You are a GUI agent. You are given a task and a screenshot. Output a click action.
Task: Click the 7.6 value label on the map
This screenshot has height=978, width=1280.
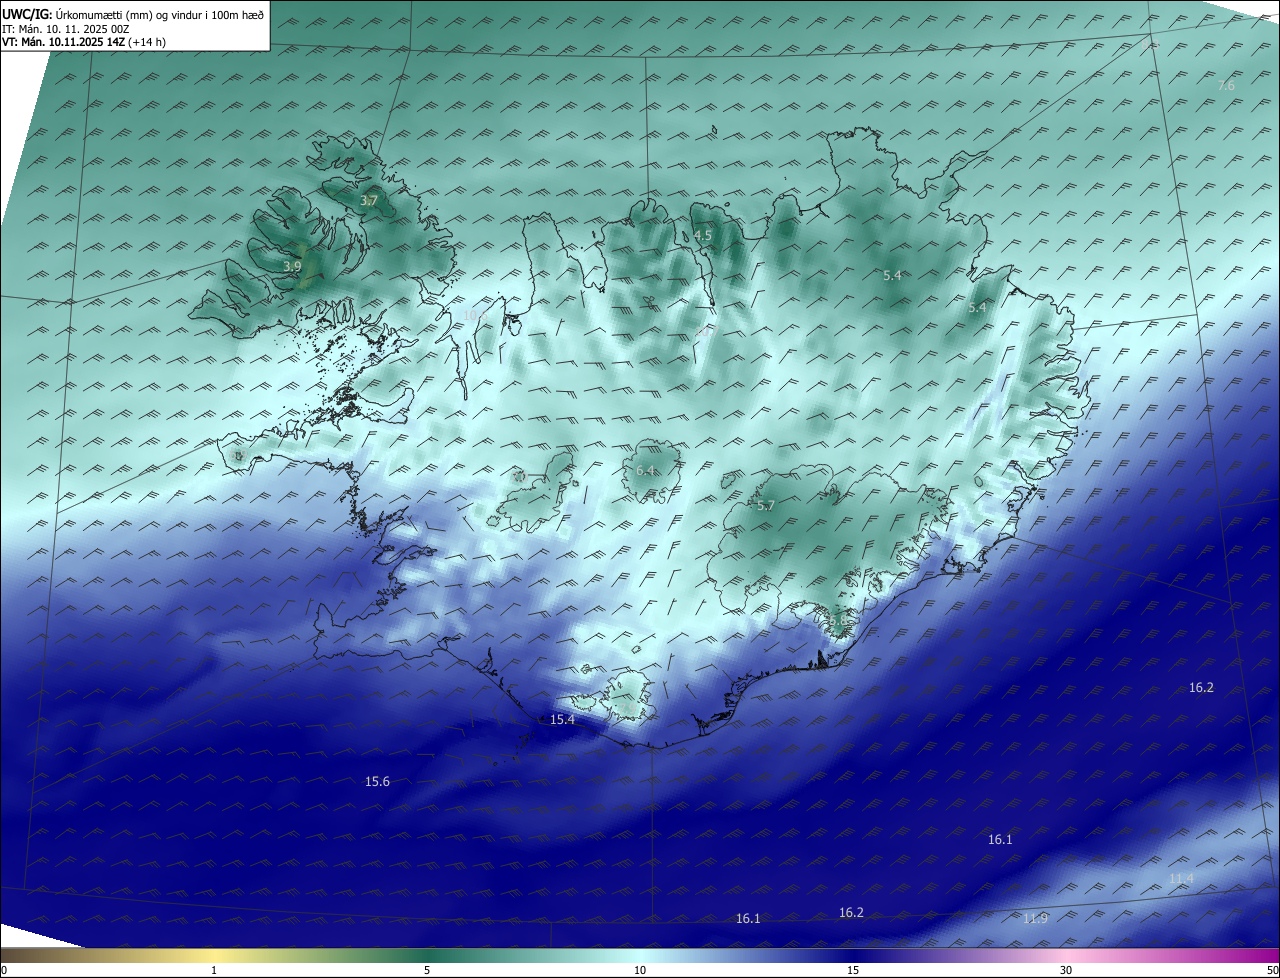pos(1226,86)
